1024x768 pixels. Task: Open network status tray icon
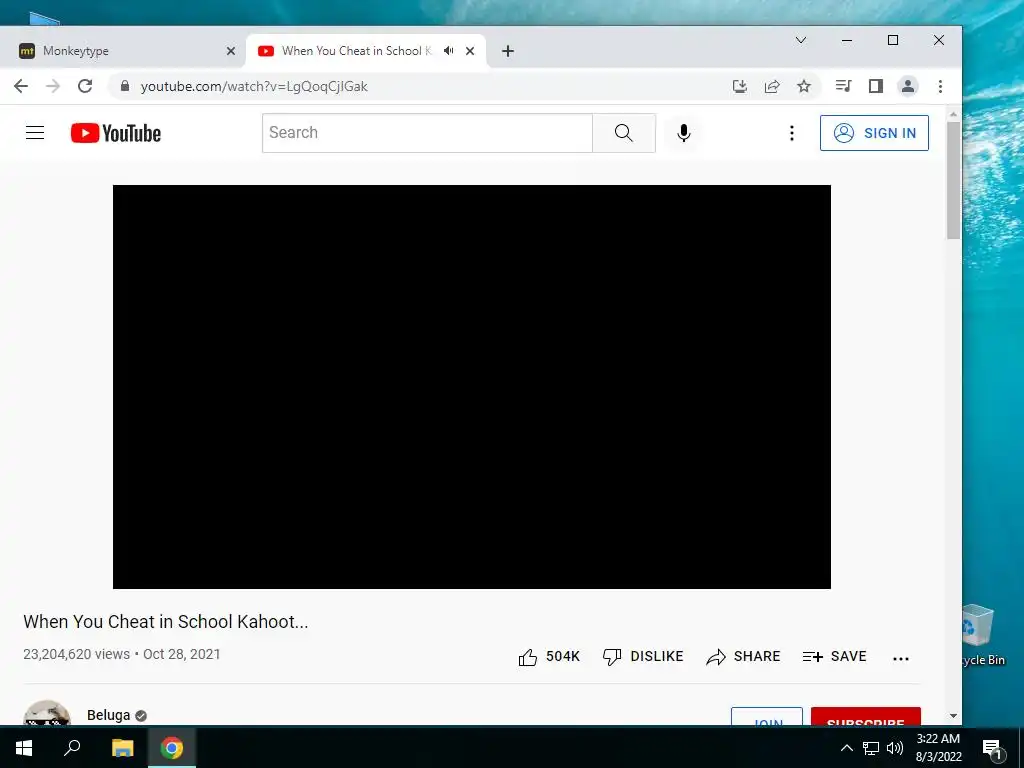coord(871,748)
